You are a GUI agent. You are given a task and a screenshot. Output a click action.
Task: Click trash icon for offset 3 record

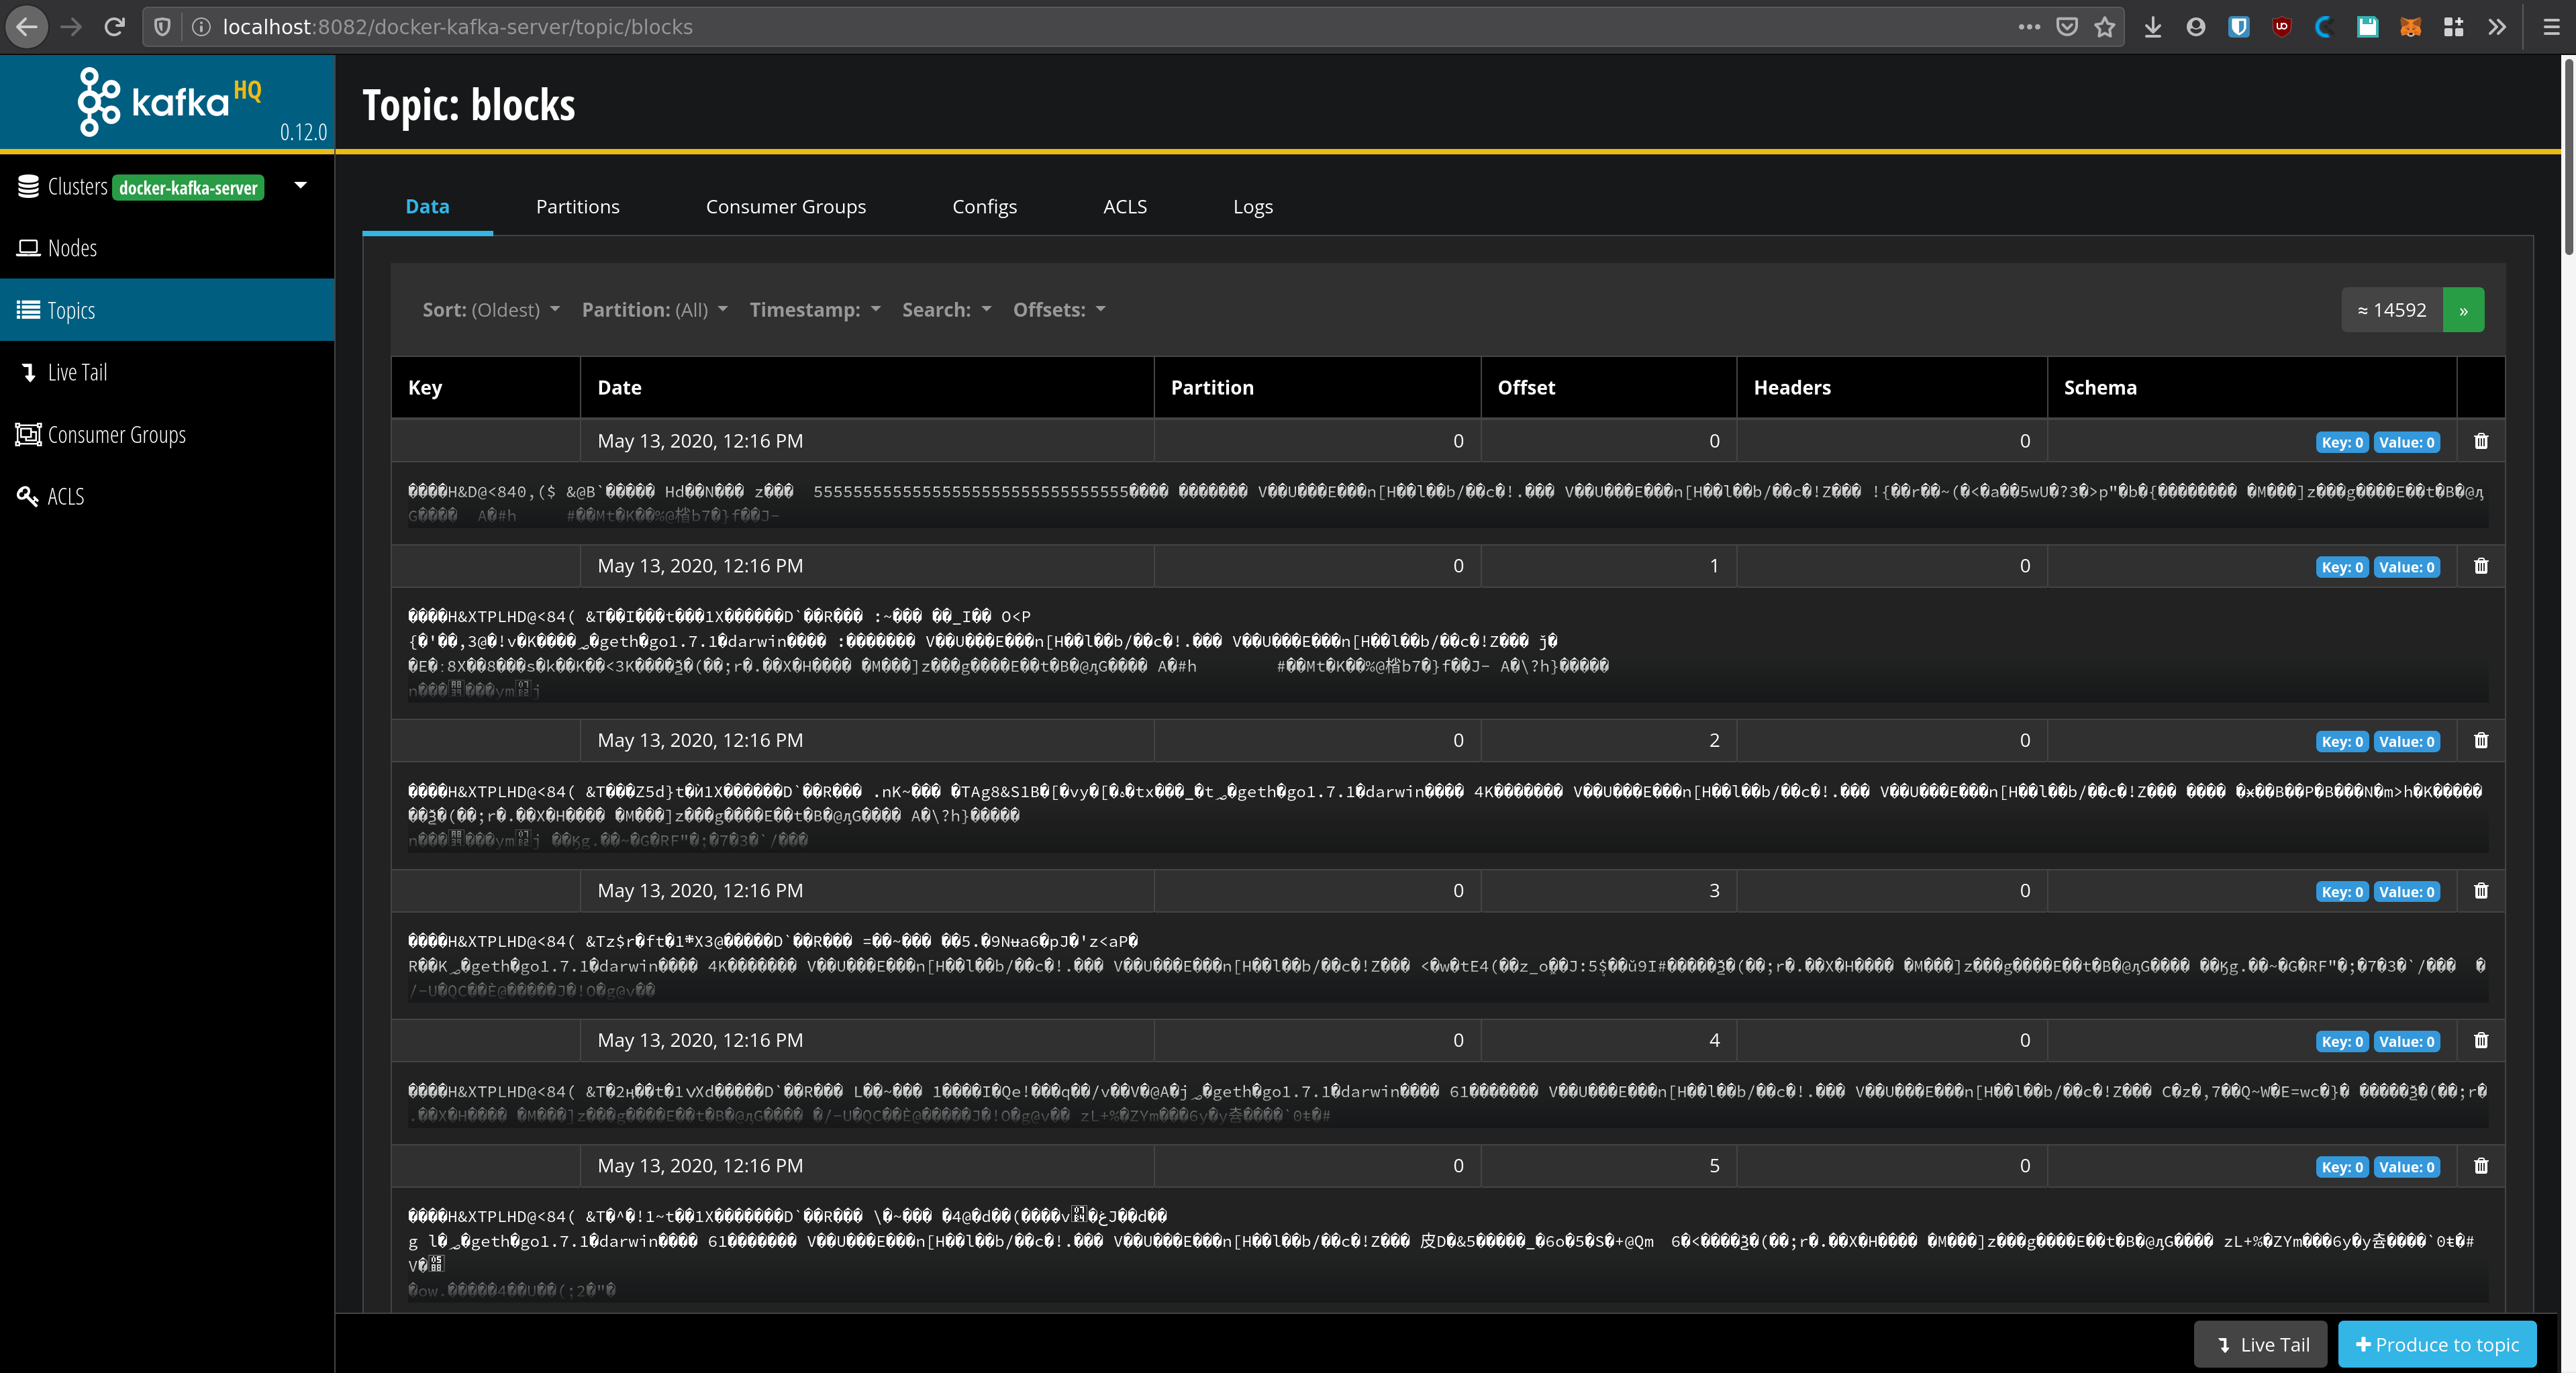tap(2481, 890)
